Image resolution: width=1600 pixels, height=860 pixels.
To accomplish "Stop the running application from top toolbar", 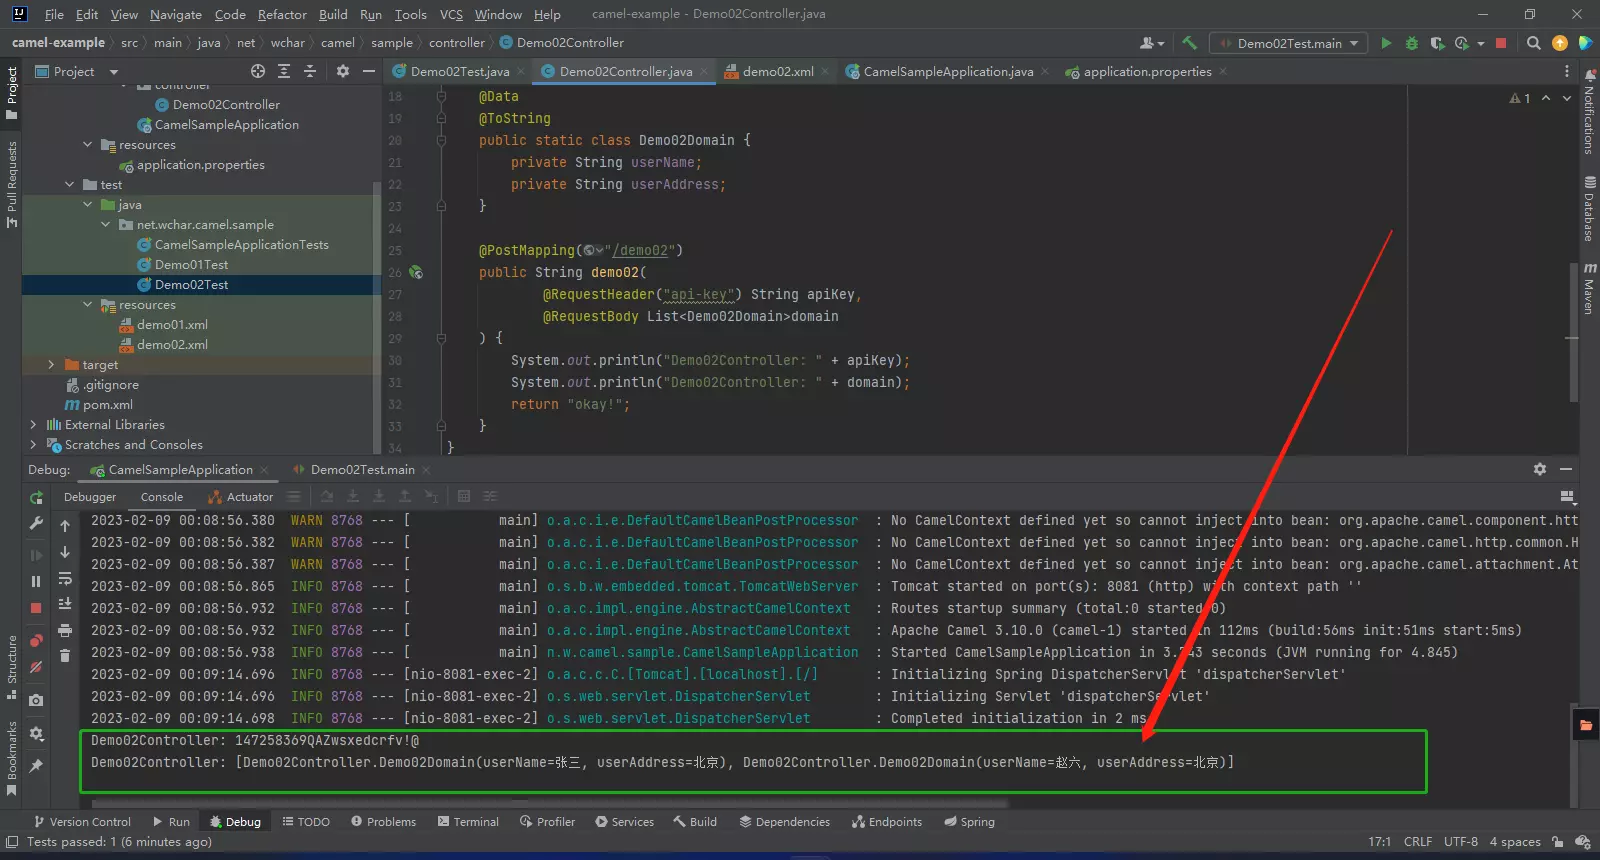I will pyautogui.click(x=1501, y=43).
